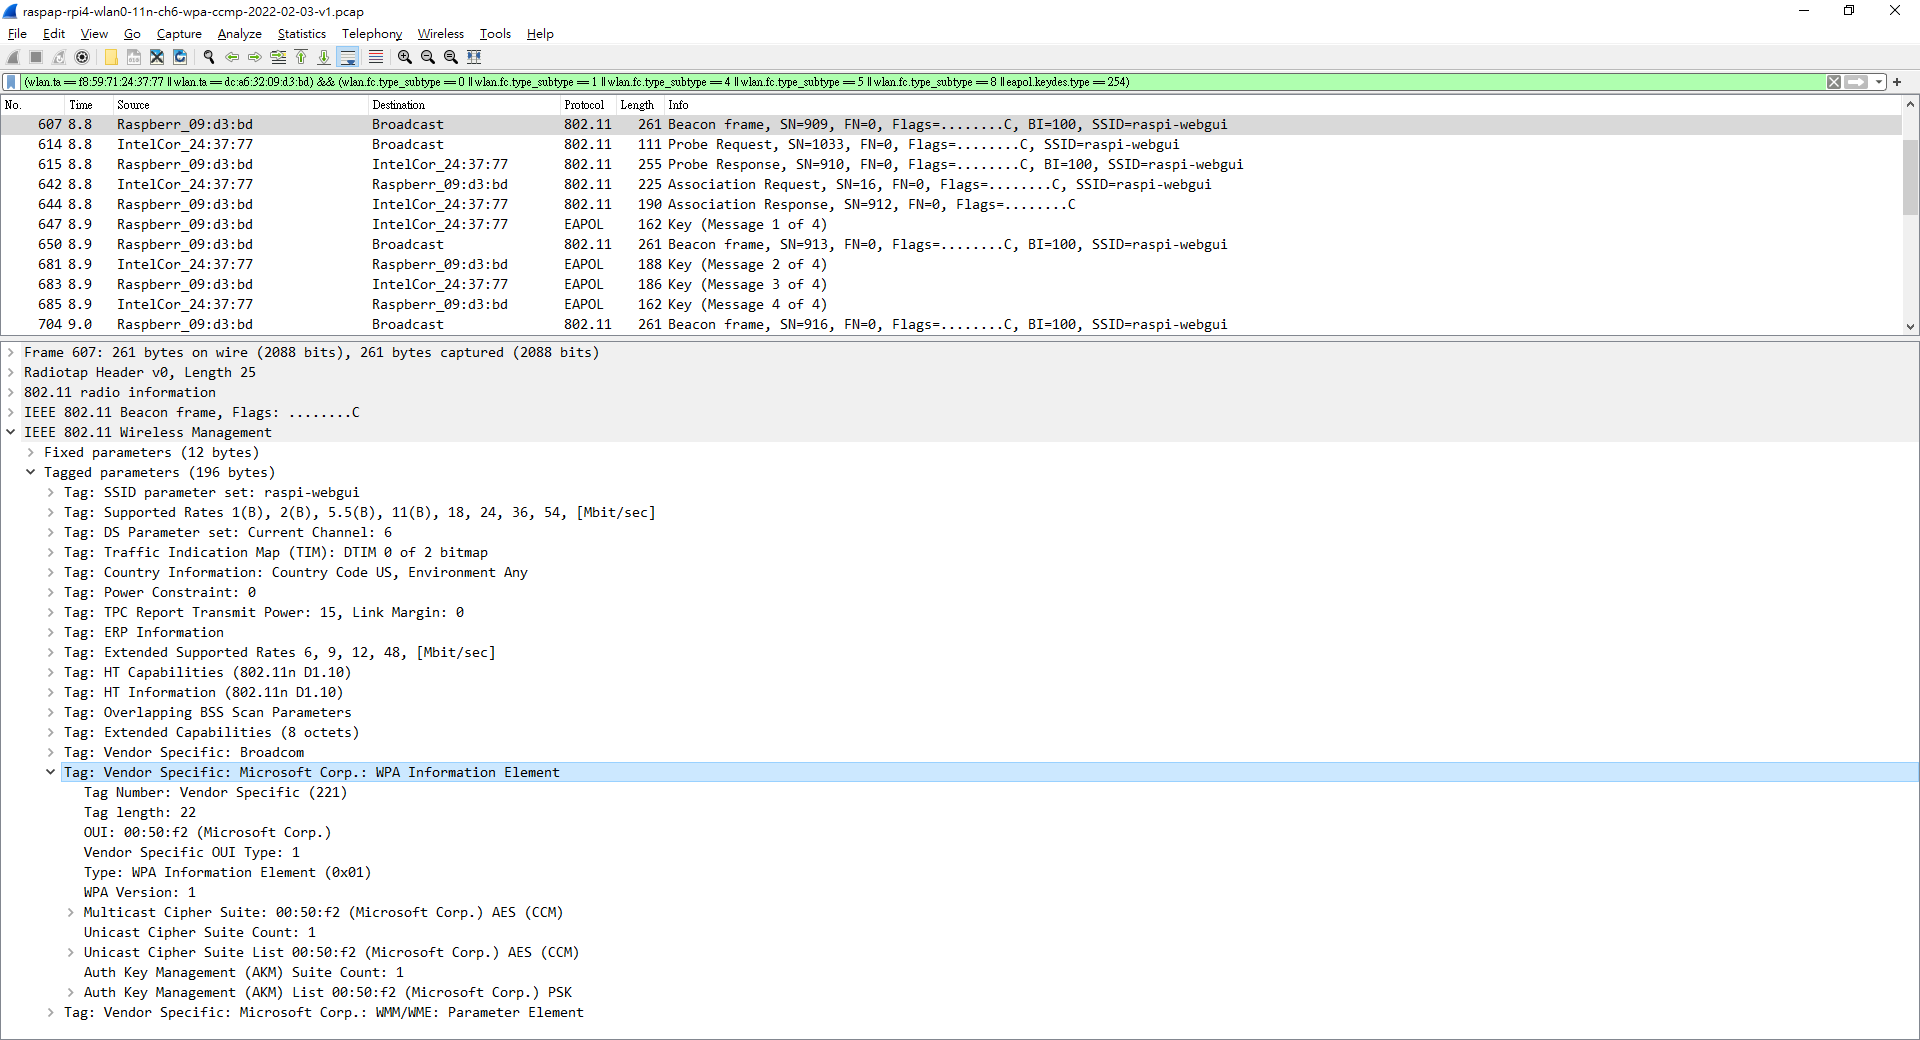This screenshot has height=1040, width=1920.
Task: Open the Wireless menu
Action: 441,34
